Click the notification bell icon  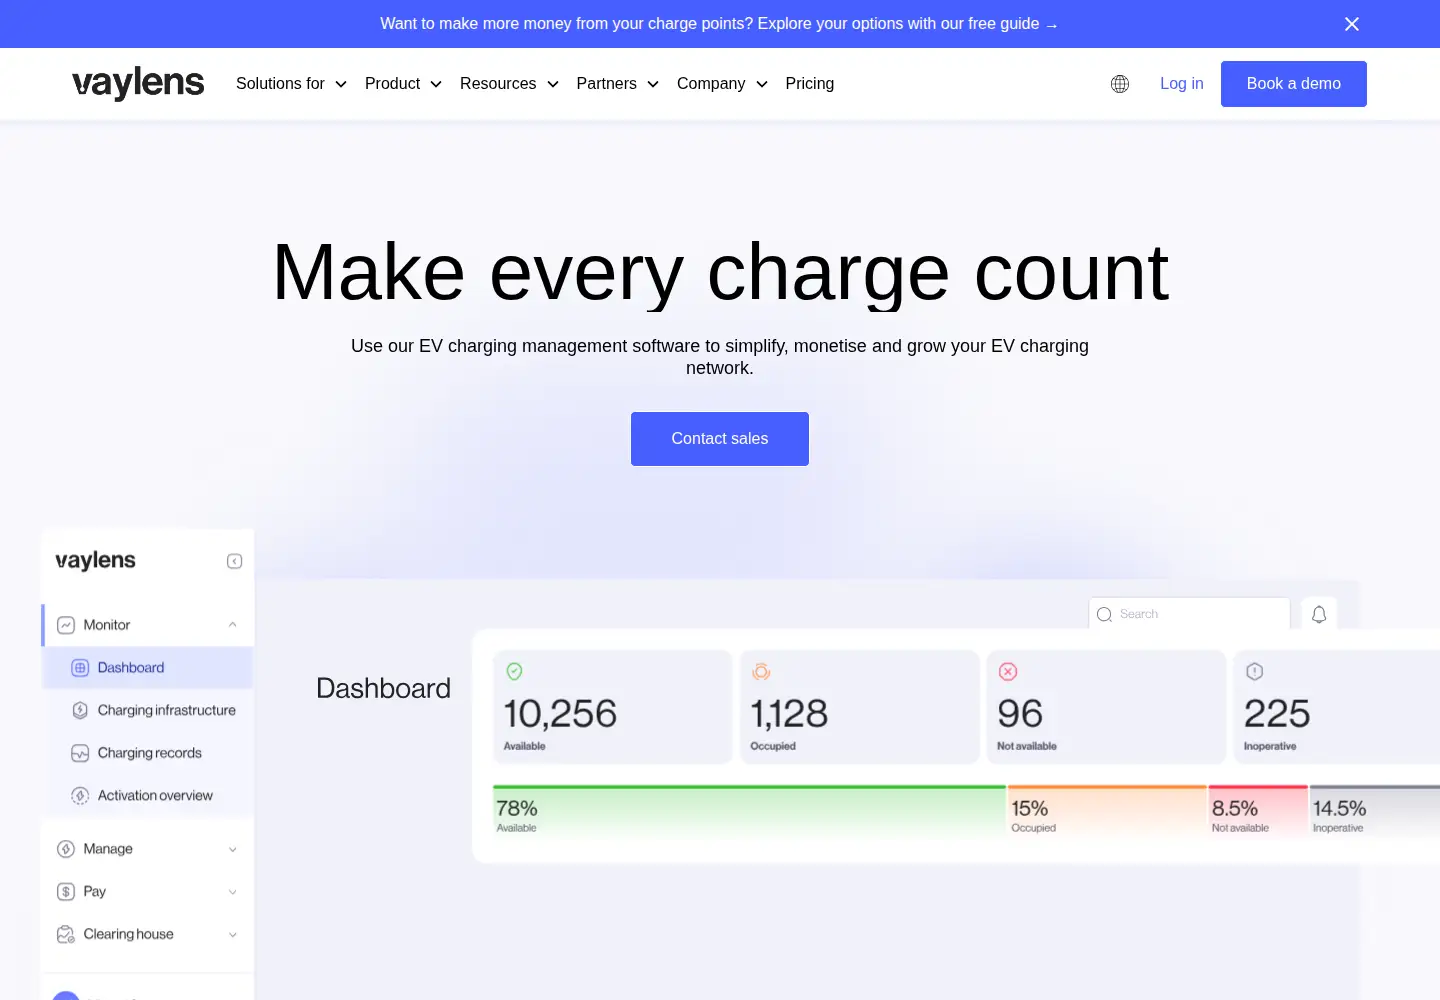[1319, 614]
